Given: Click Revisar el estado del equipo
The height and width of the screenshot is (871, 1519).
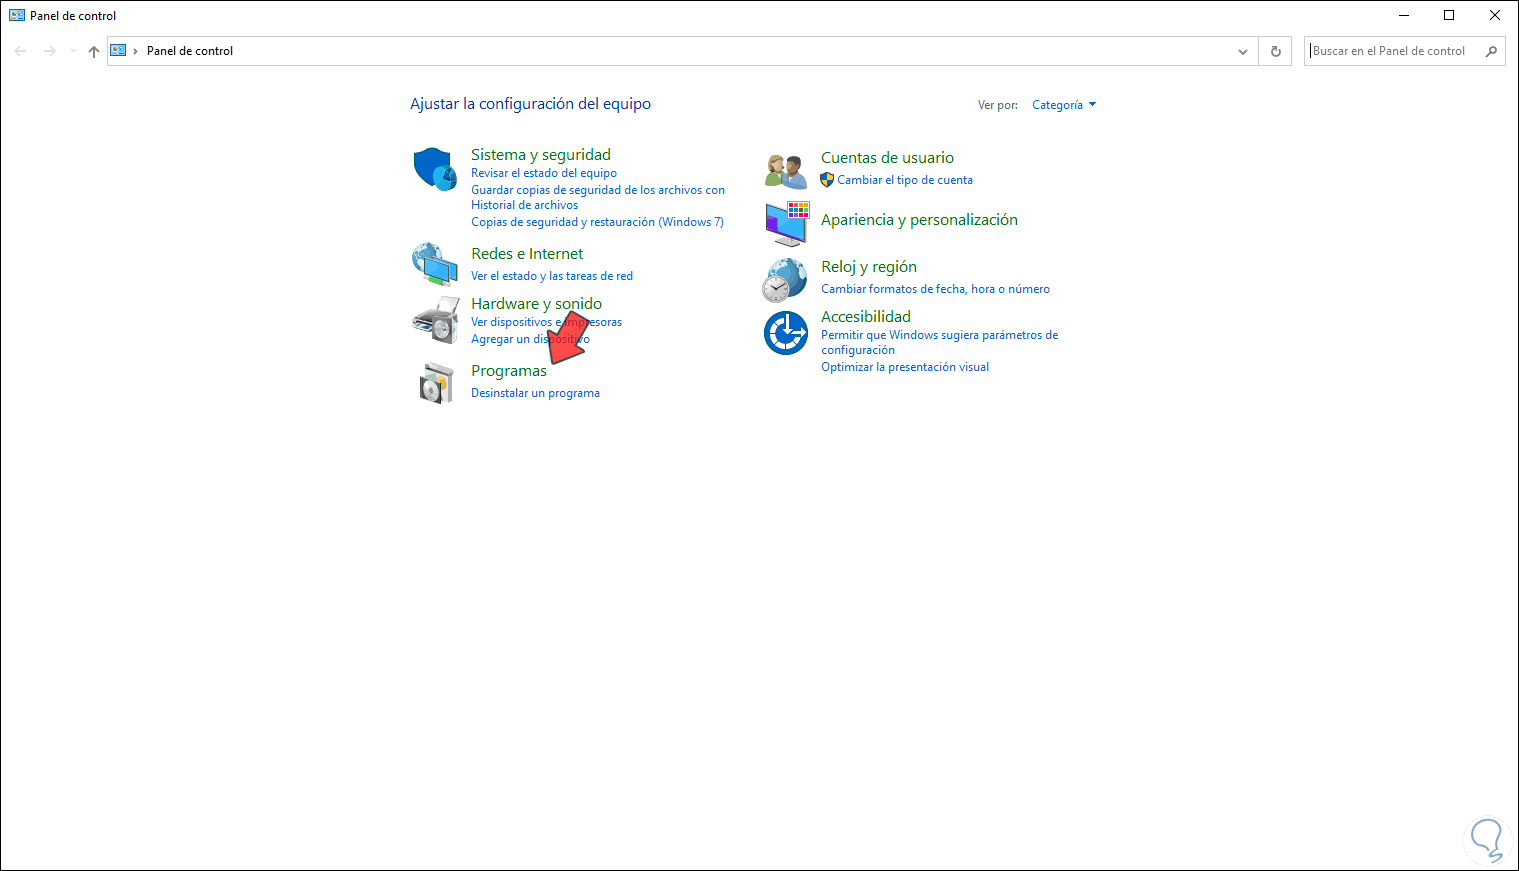Looking at the screenshot, I should pyautogui.click(x=544, y=173).
